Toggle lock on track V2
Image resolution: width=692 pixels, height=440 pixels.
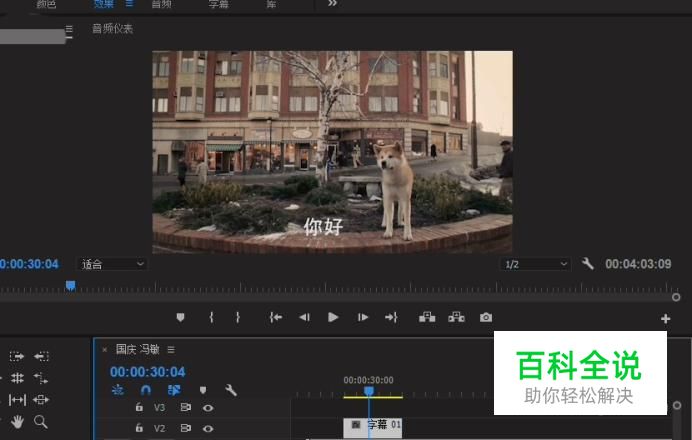pyautogui.click(x=139, y=428)
